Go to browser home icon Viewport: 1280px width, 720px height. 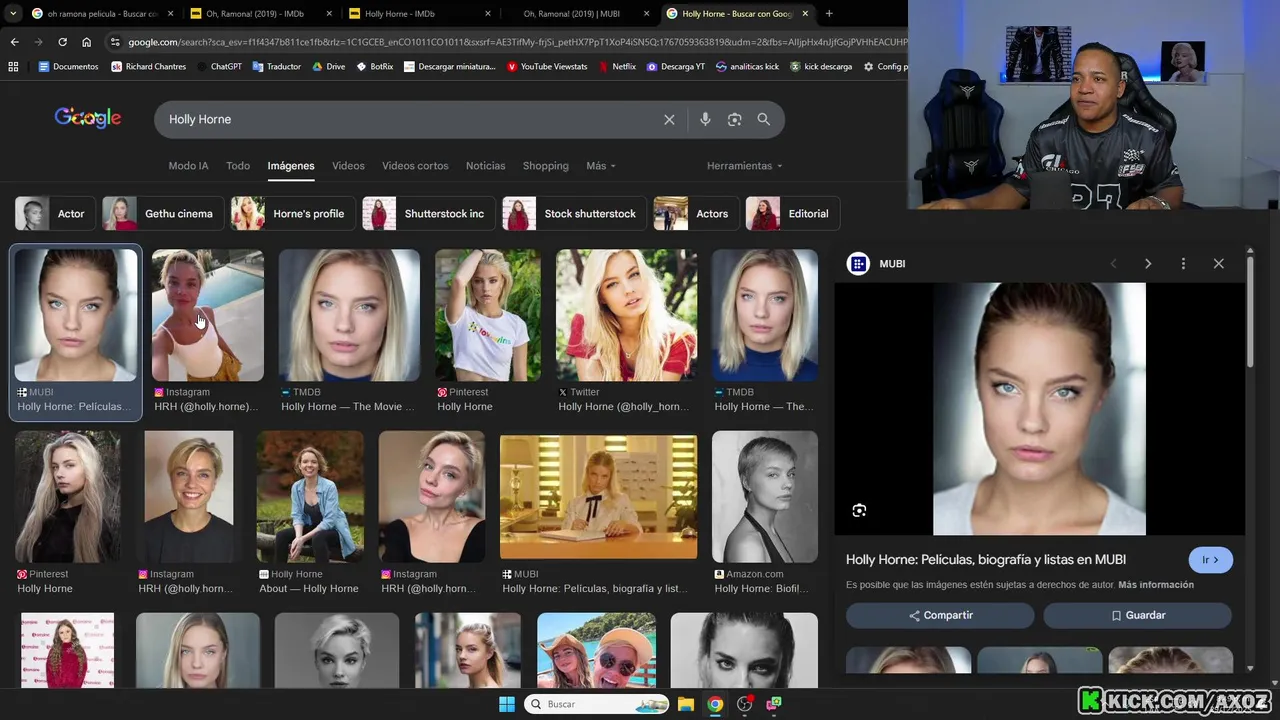86,42
